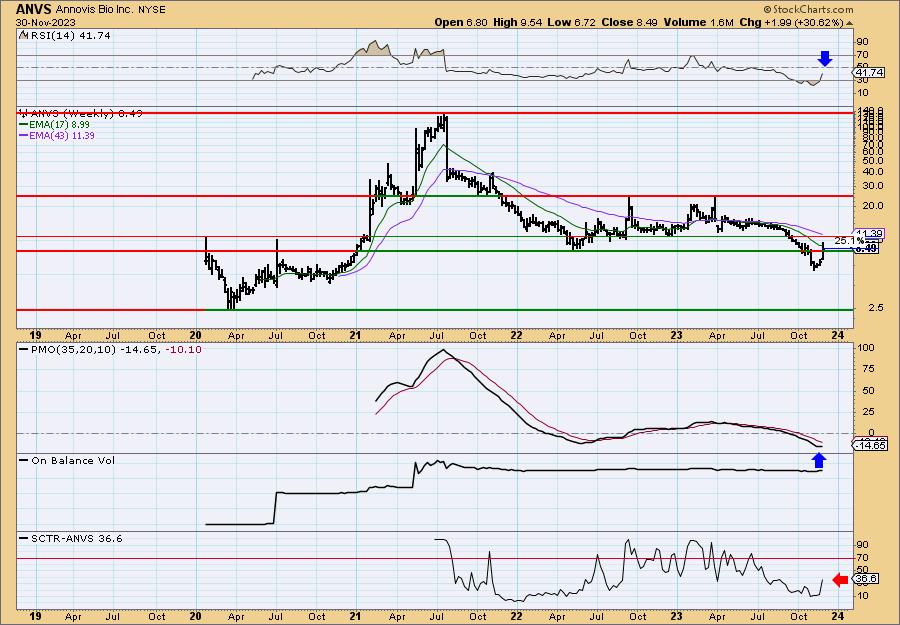Click the 8.49 last price tag on the price axis

tap(867, 249)
